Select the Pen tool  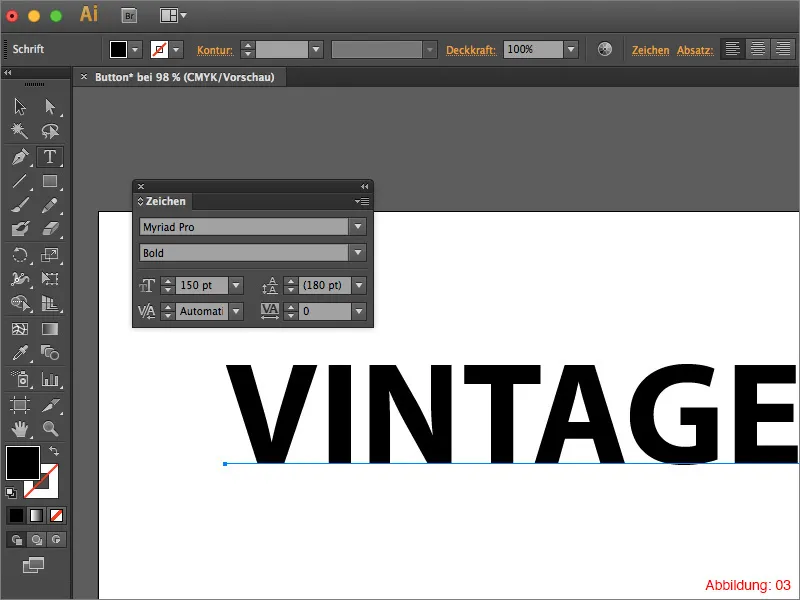pos(19,157)
